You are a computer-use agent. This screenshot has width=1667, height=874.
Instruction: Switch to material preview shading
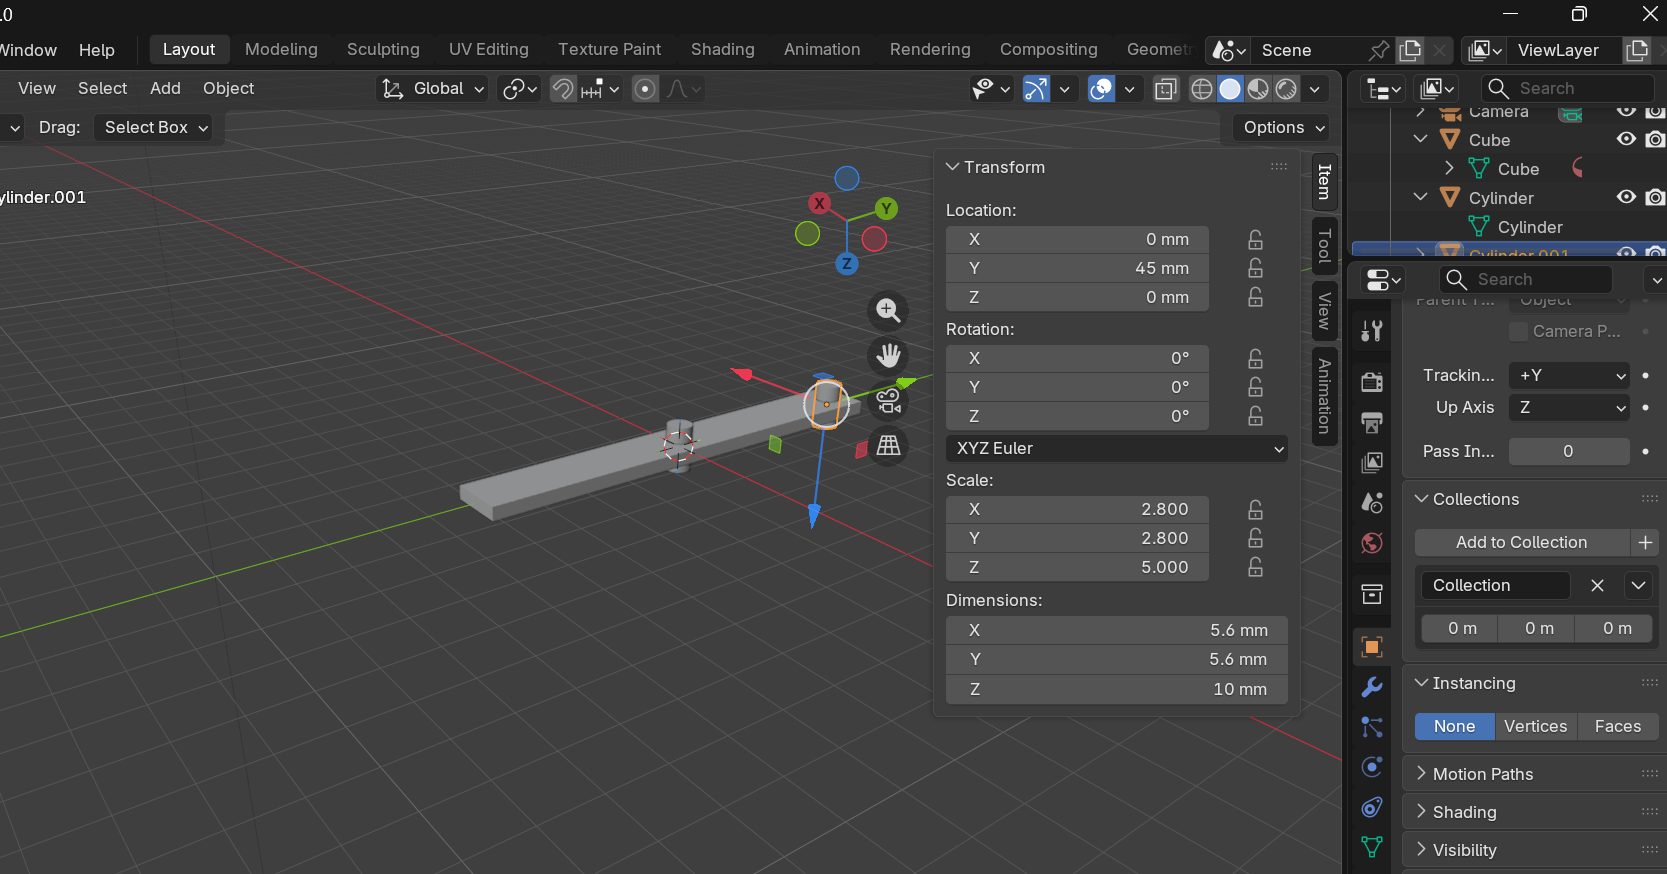tap(1258, 89)
